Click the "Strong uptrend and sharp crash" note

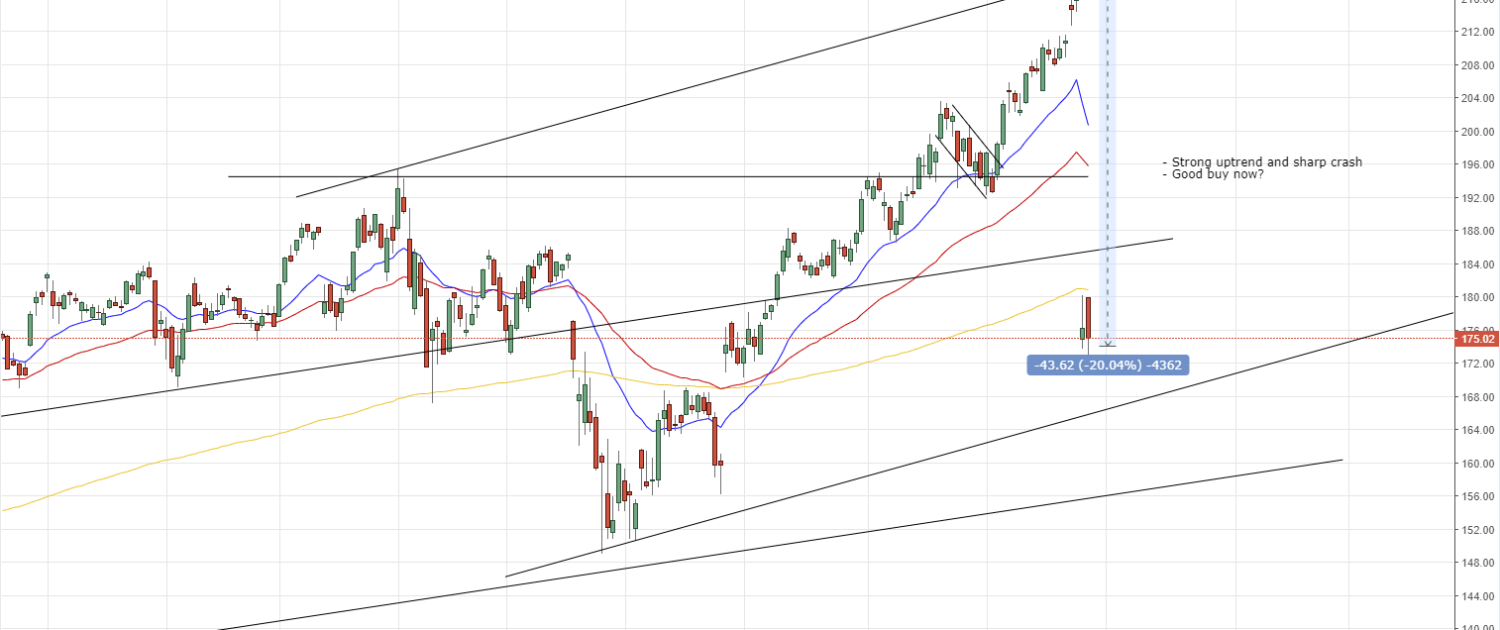pos(1265,162)
